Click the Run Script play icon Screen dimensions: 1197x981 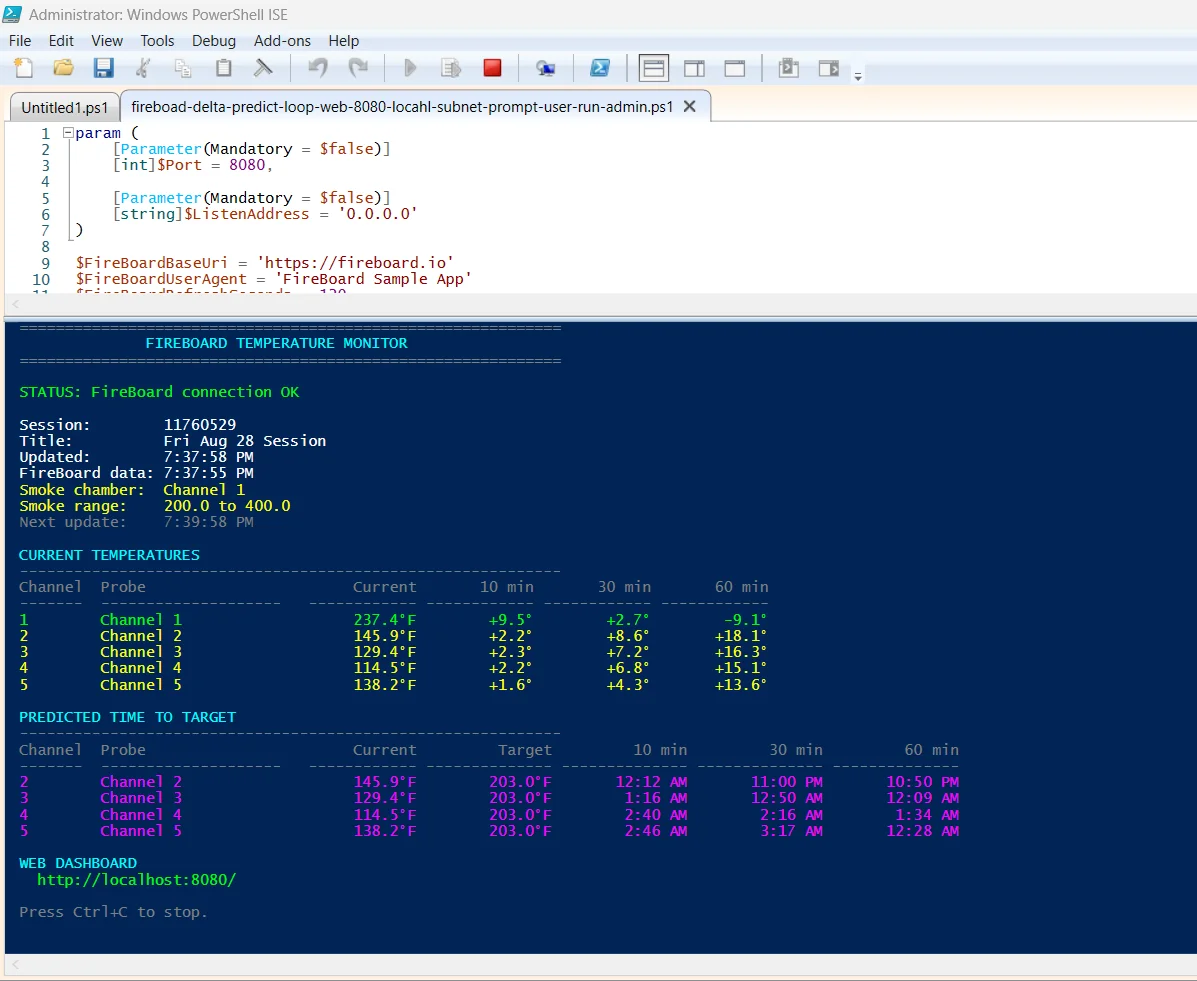(410, 68)
